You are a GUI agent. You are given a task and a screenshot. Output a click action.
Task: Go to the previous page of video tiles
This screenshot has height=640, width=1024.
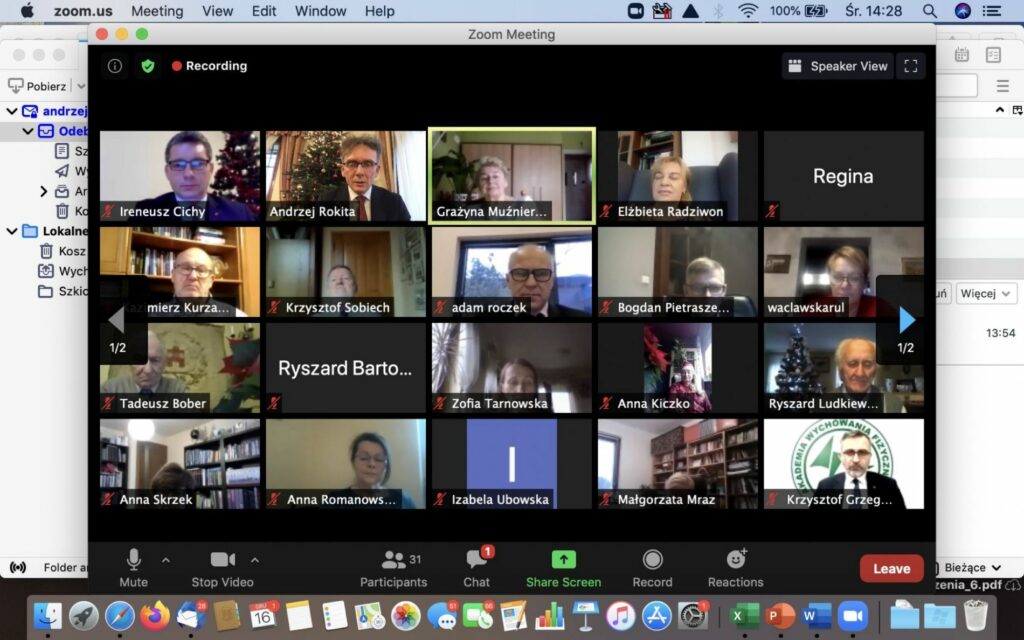[x=117, y=320]
